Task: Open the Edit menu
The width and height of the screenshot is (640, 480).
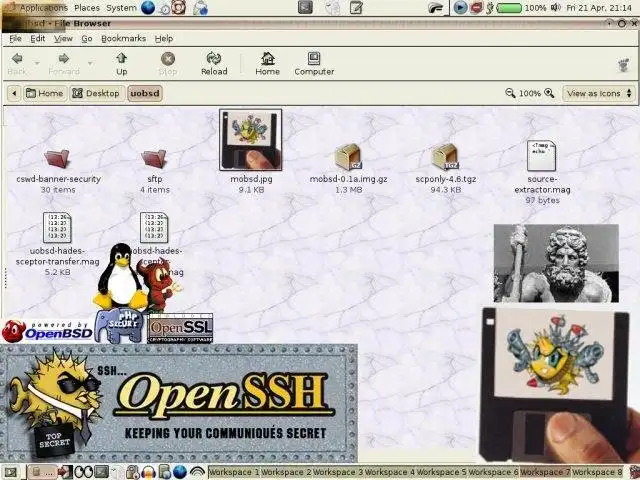Action: [38, 38]
